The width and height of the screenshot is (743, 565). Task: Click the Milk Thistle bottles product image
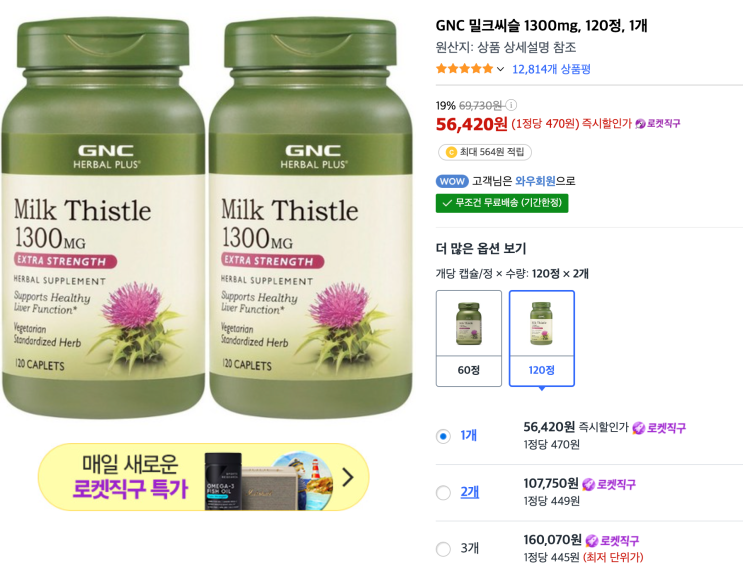click(x=207, y=218)
